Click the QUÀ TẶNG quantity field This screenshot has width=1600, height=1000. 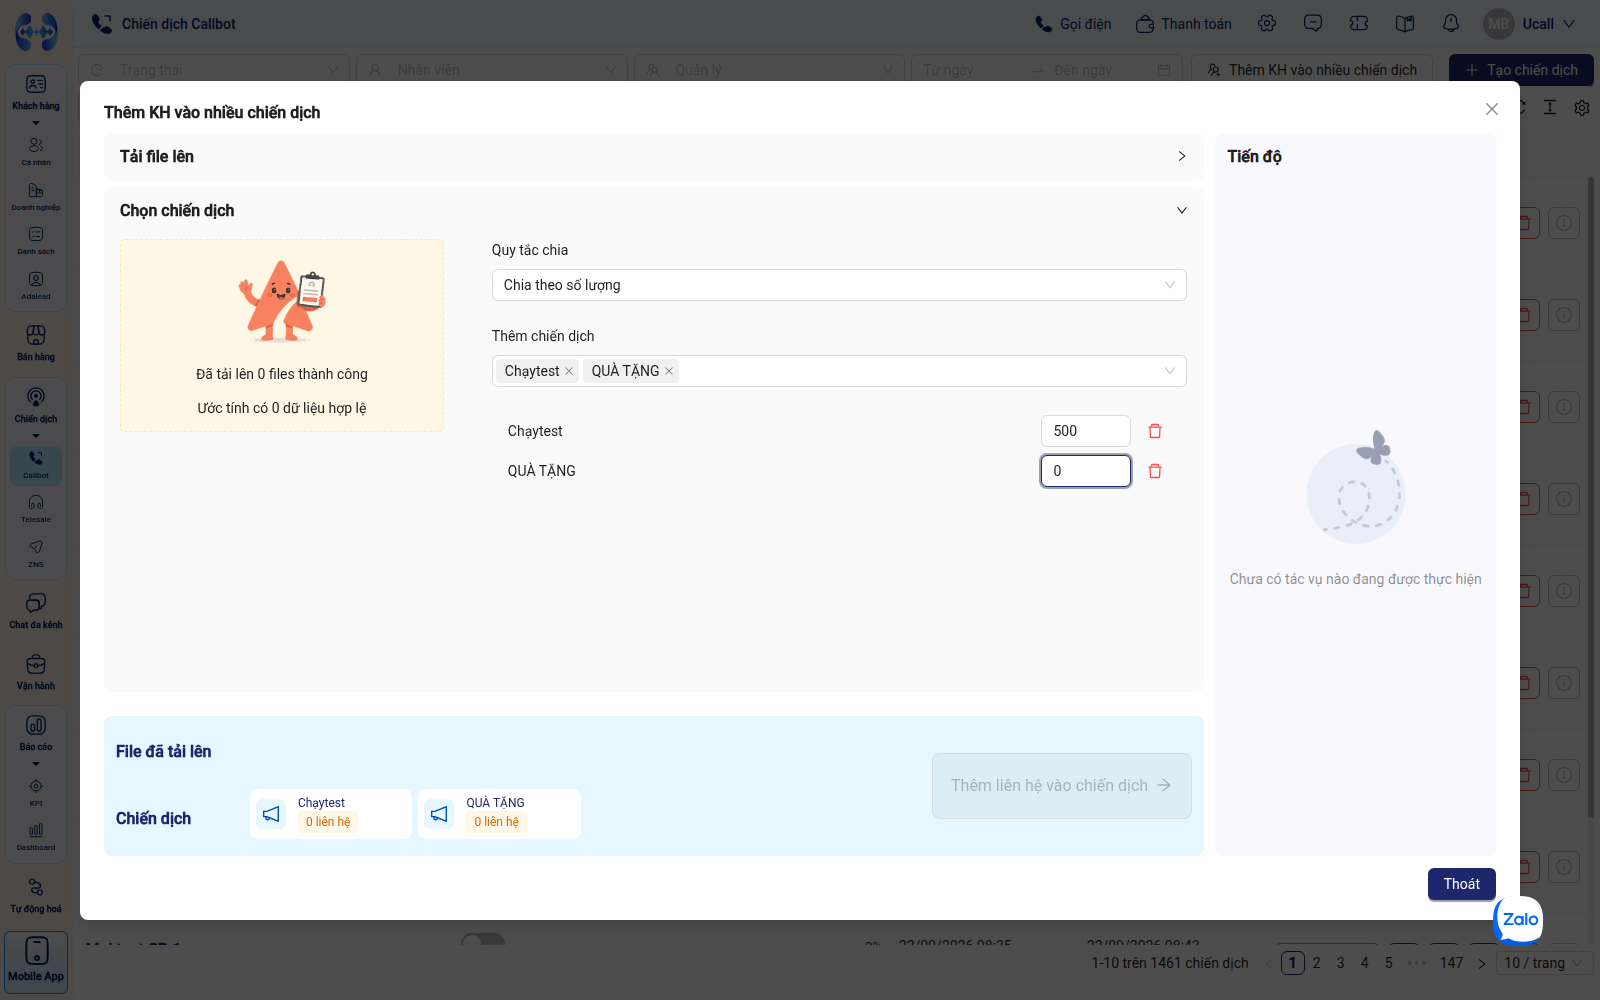(x=1086, y=471)
